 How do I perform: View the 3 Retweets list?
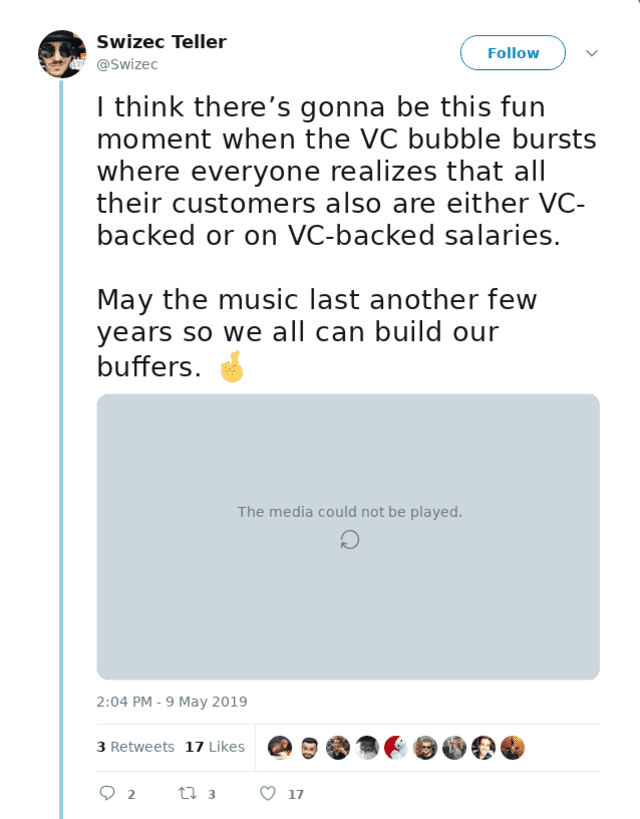tap(135, 747)
